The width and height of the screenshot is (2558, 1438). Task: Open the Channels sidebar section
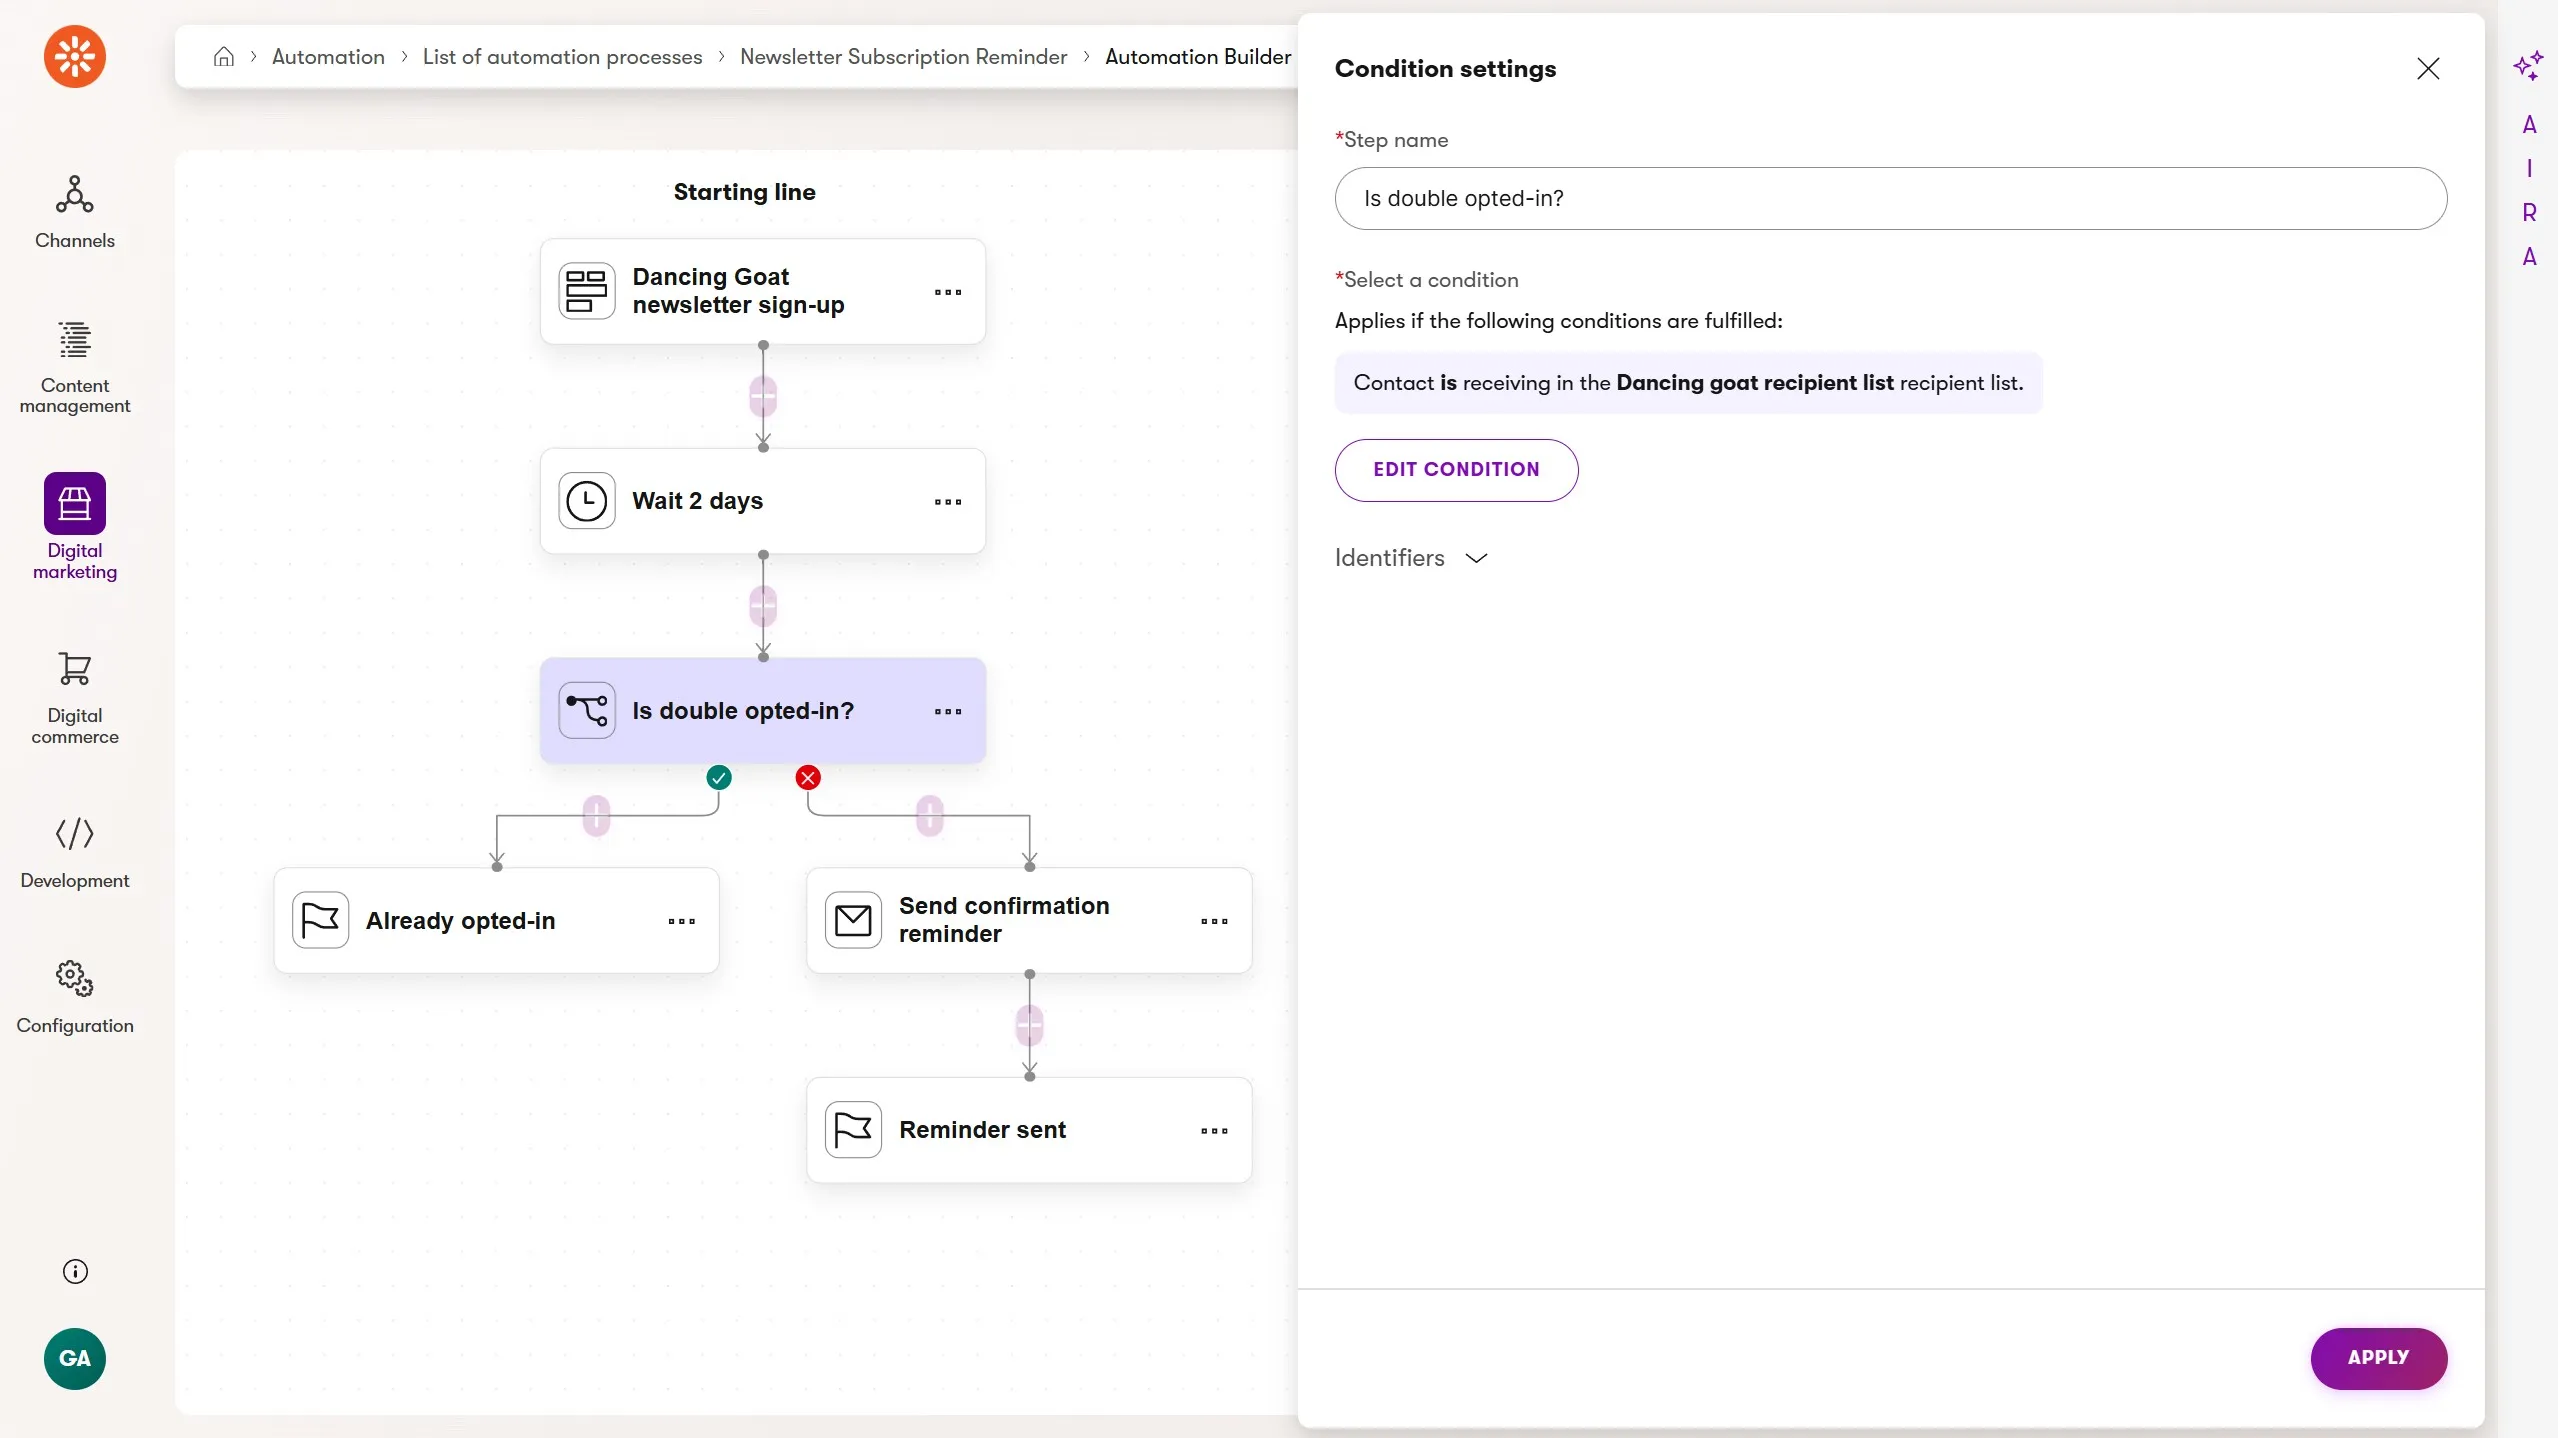pyautogui.click(x=74, y=211)
